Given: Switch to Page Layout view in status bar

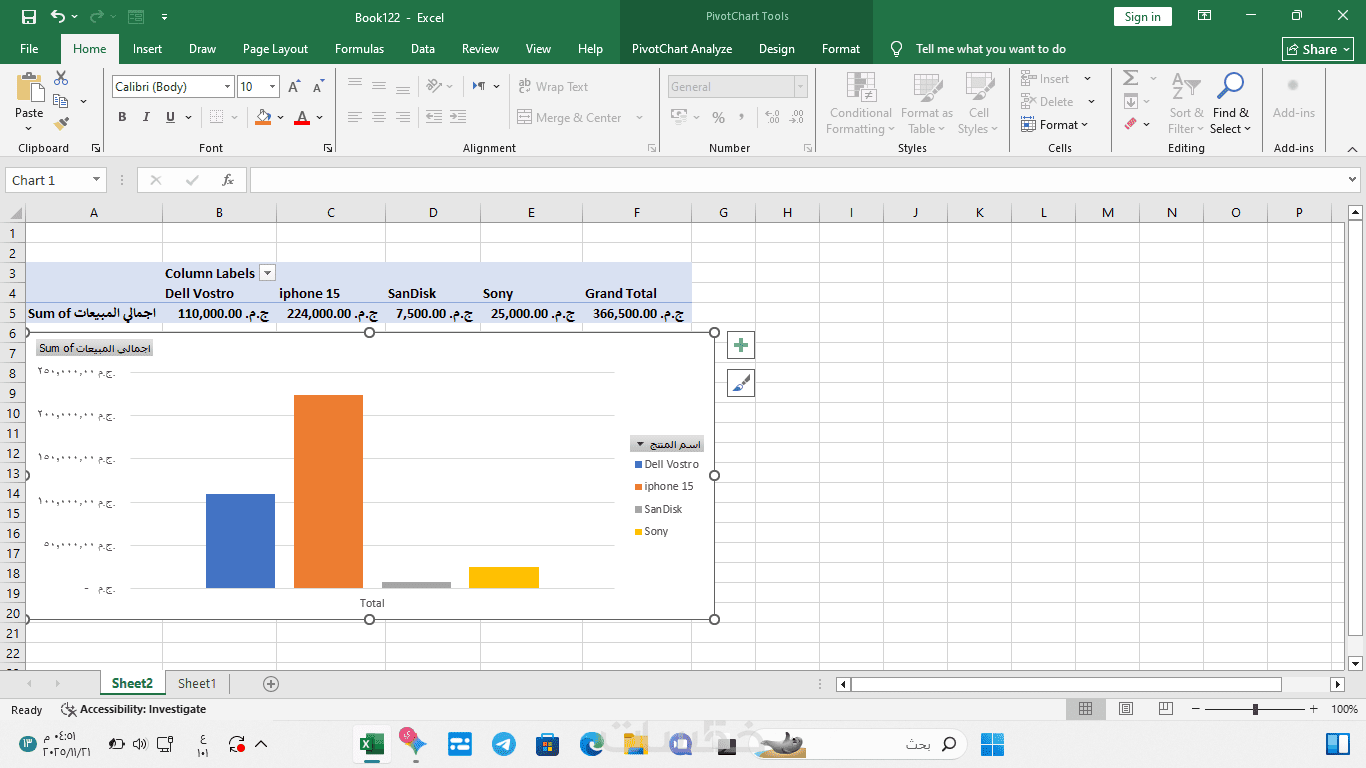Looking at the screenshot, I should pos(1126,709).
